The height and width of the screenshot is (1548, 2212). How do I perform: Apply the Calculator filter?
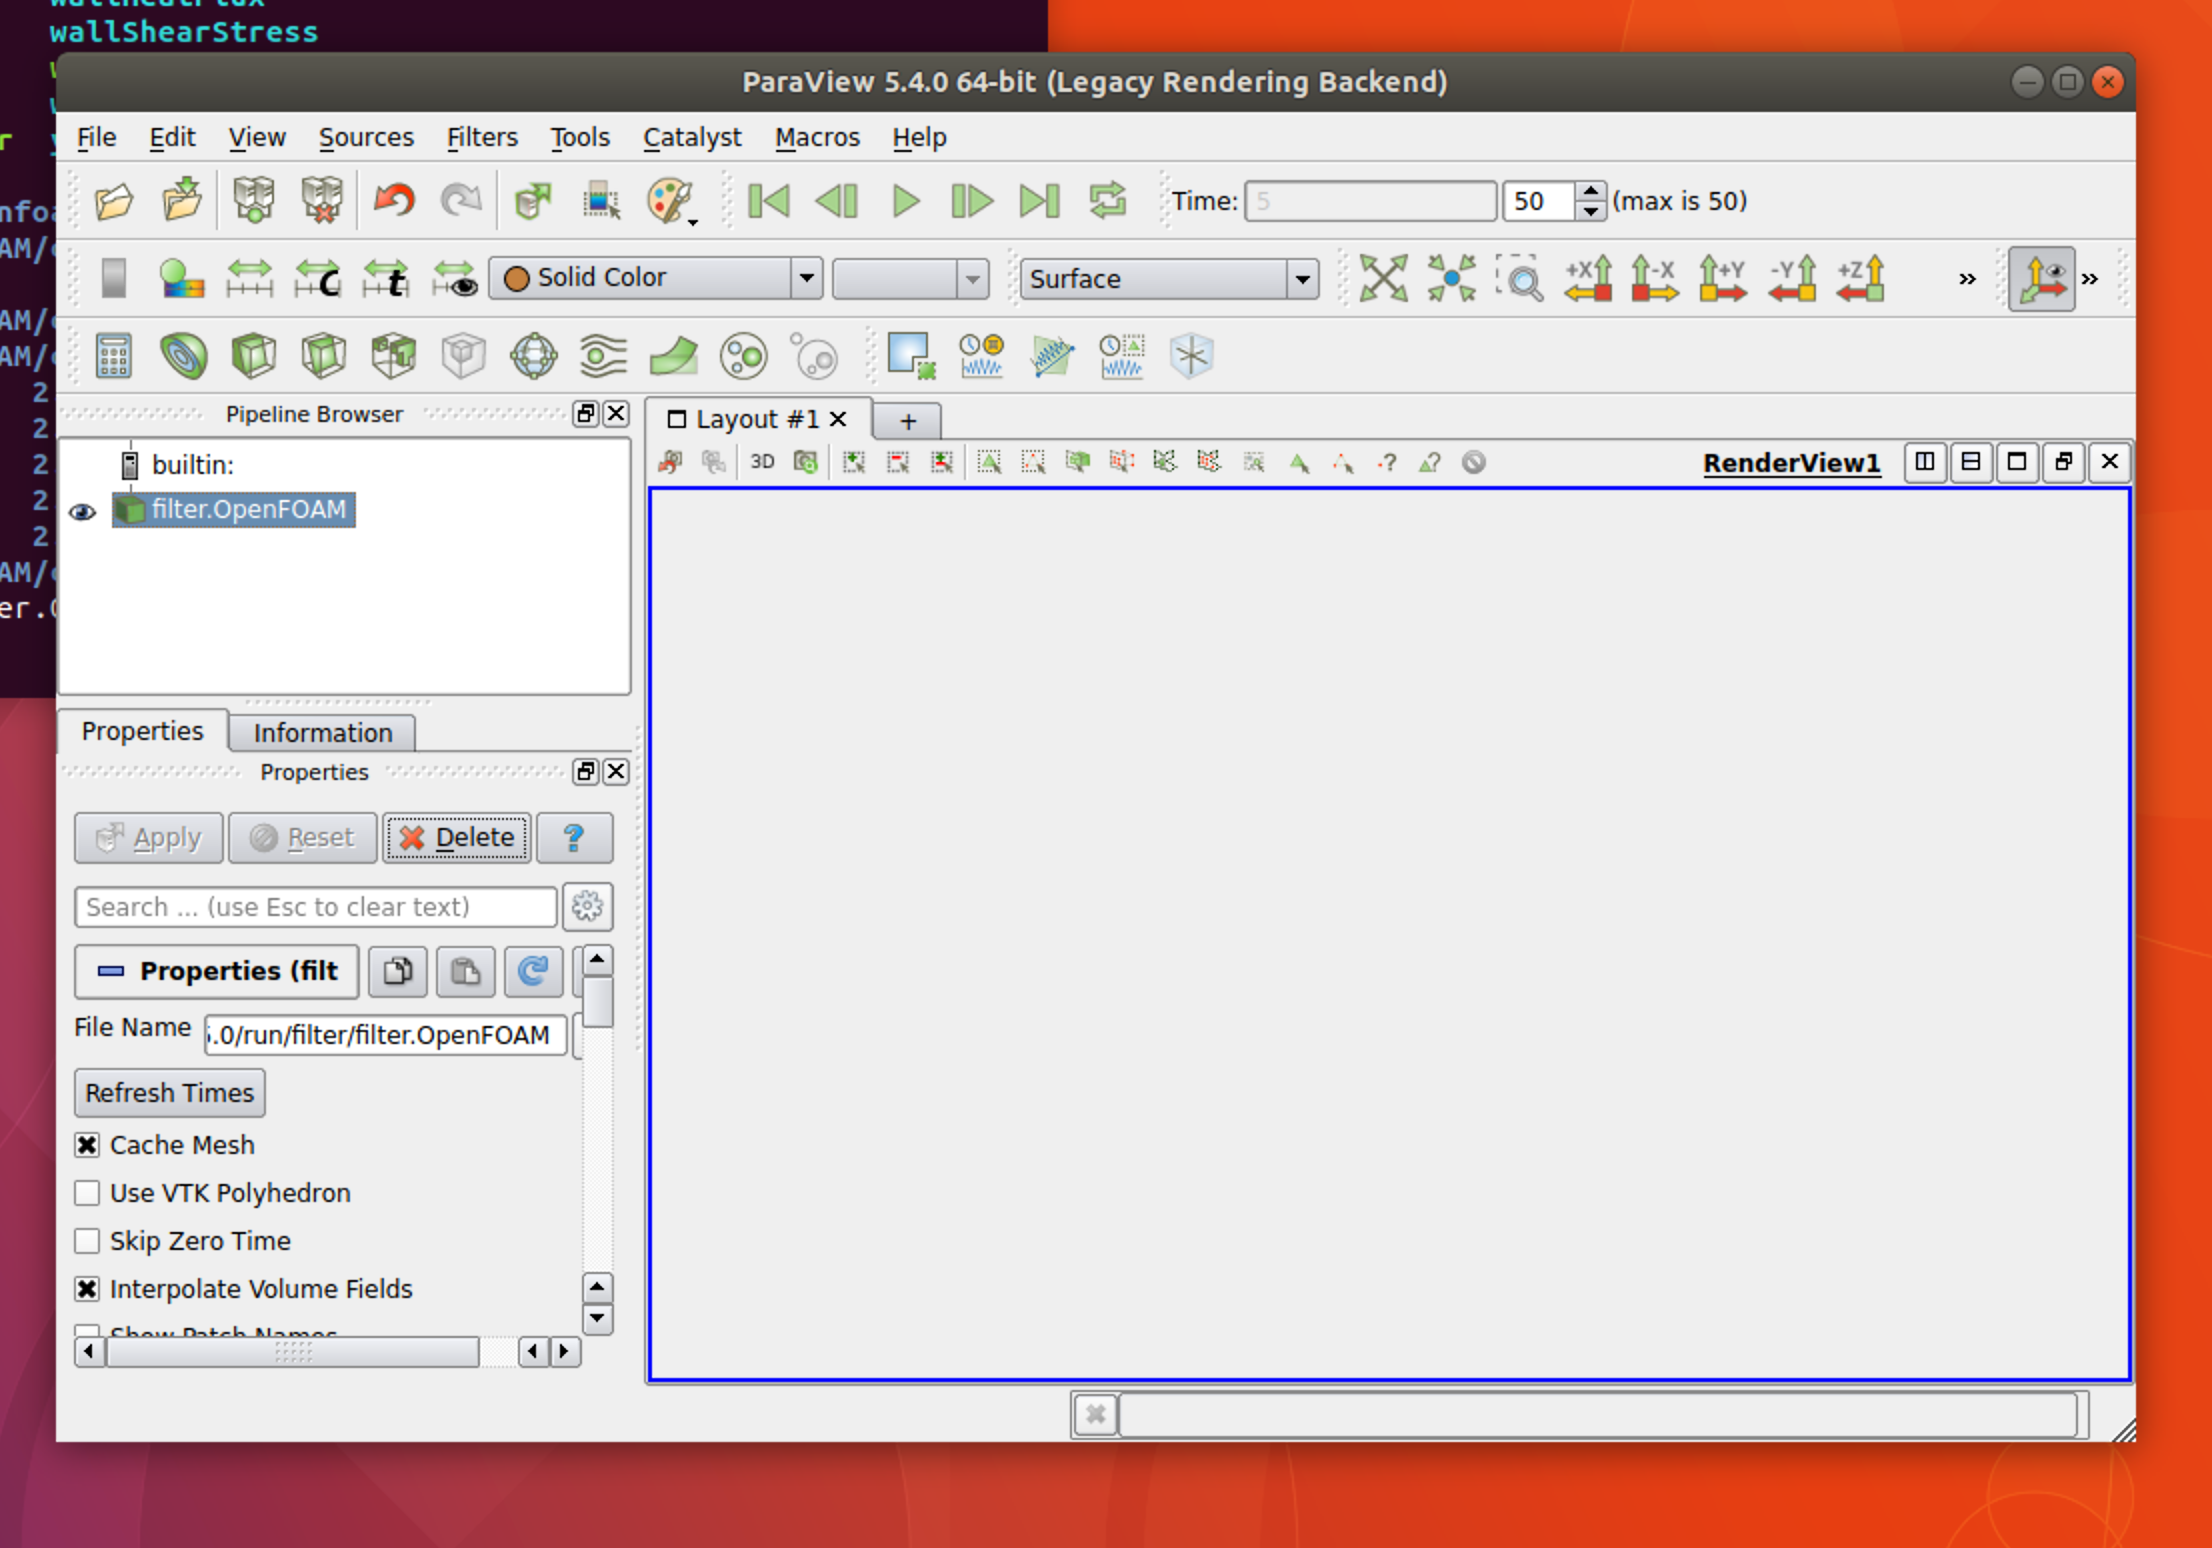pos(114,356)
